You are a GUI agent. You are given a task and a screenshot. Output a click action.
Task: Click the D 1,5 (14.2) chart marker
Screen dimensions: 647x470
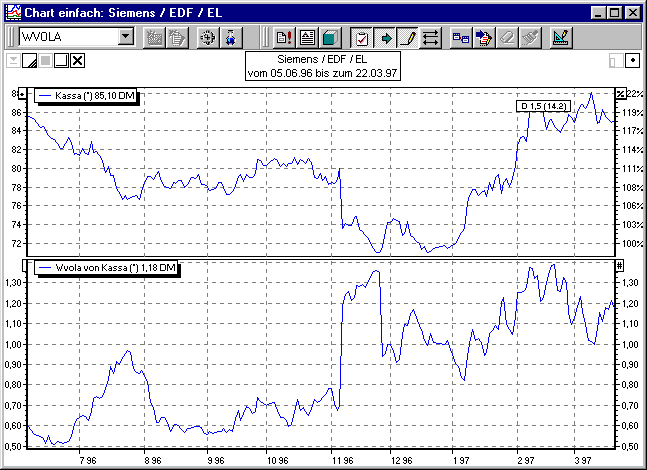[x=543, y=105]
